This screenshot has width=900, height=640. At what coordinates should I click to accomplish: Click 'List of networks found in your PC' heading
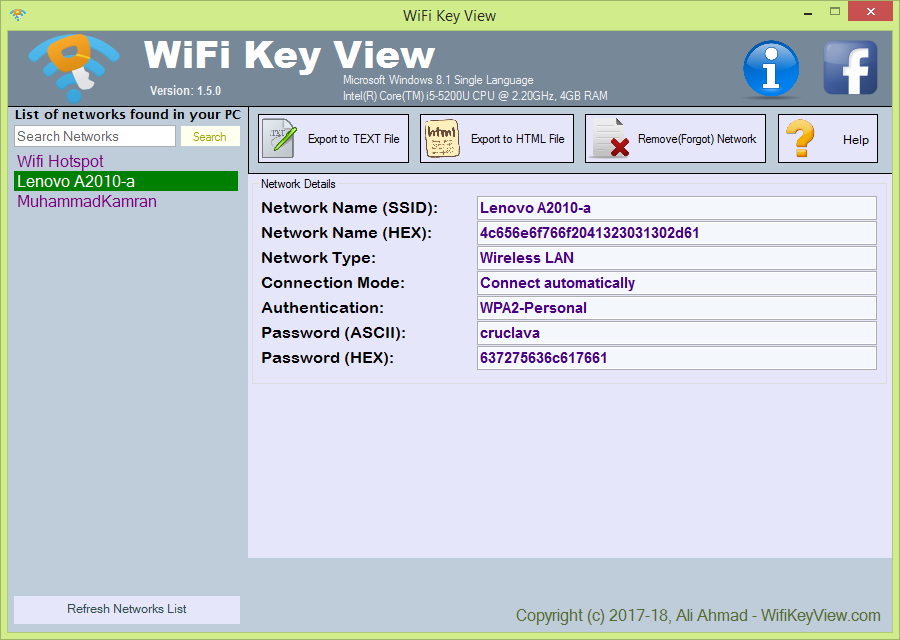pos(127,115)
